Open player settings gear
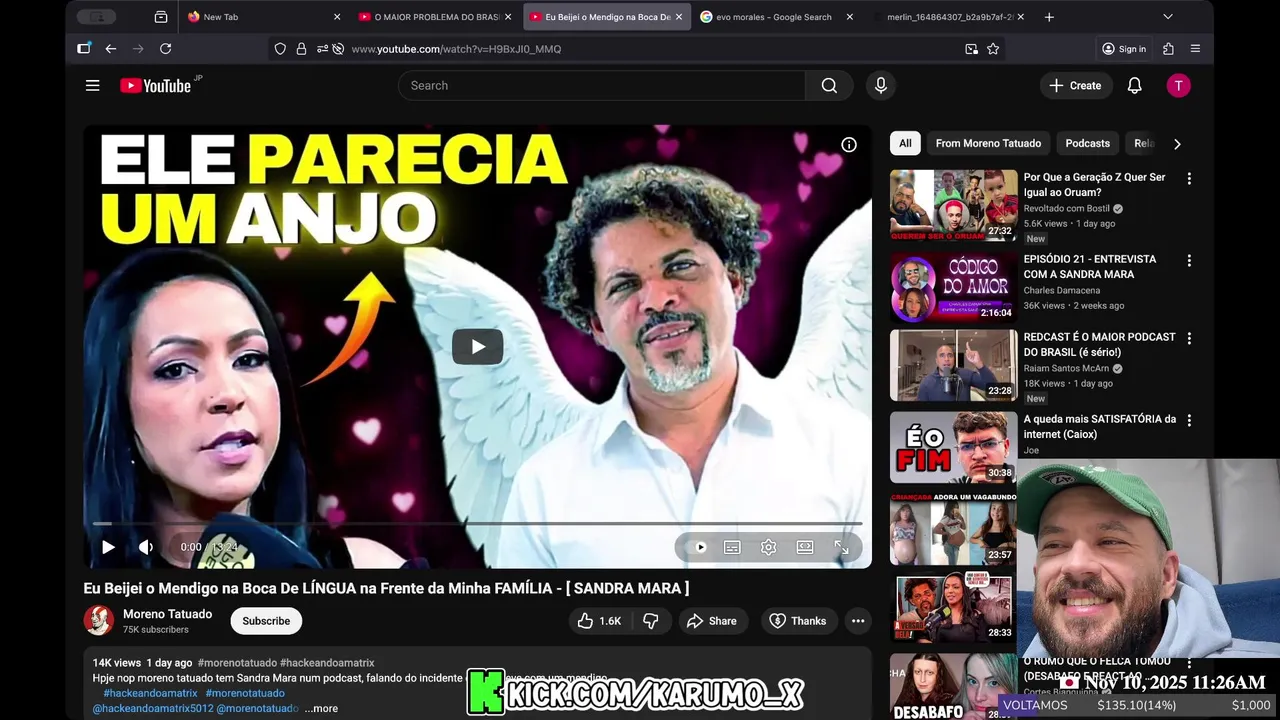The height and width of the screenshot is (720, 1280). (x=768, y=547)
